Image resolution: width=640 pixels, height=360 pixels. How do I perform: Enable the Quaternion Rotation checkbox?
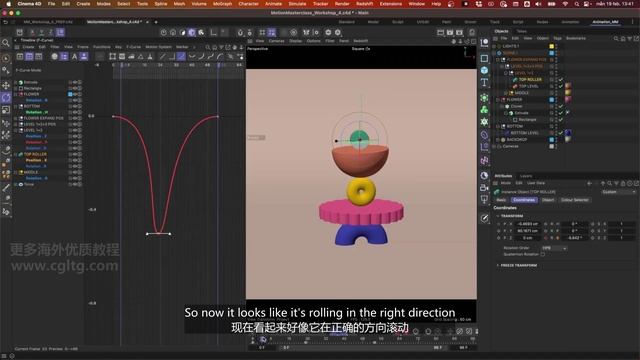point(542,254)
